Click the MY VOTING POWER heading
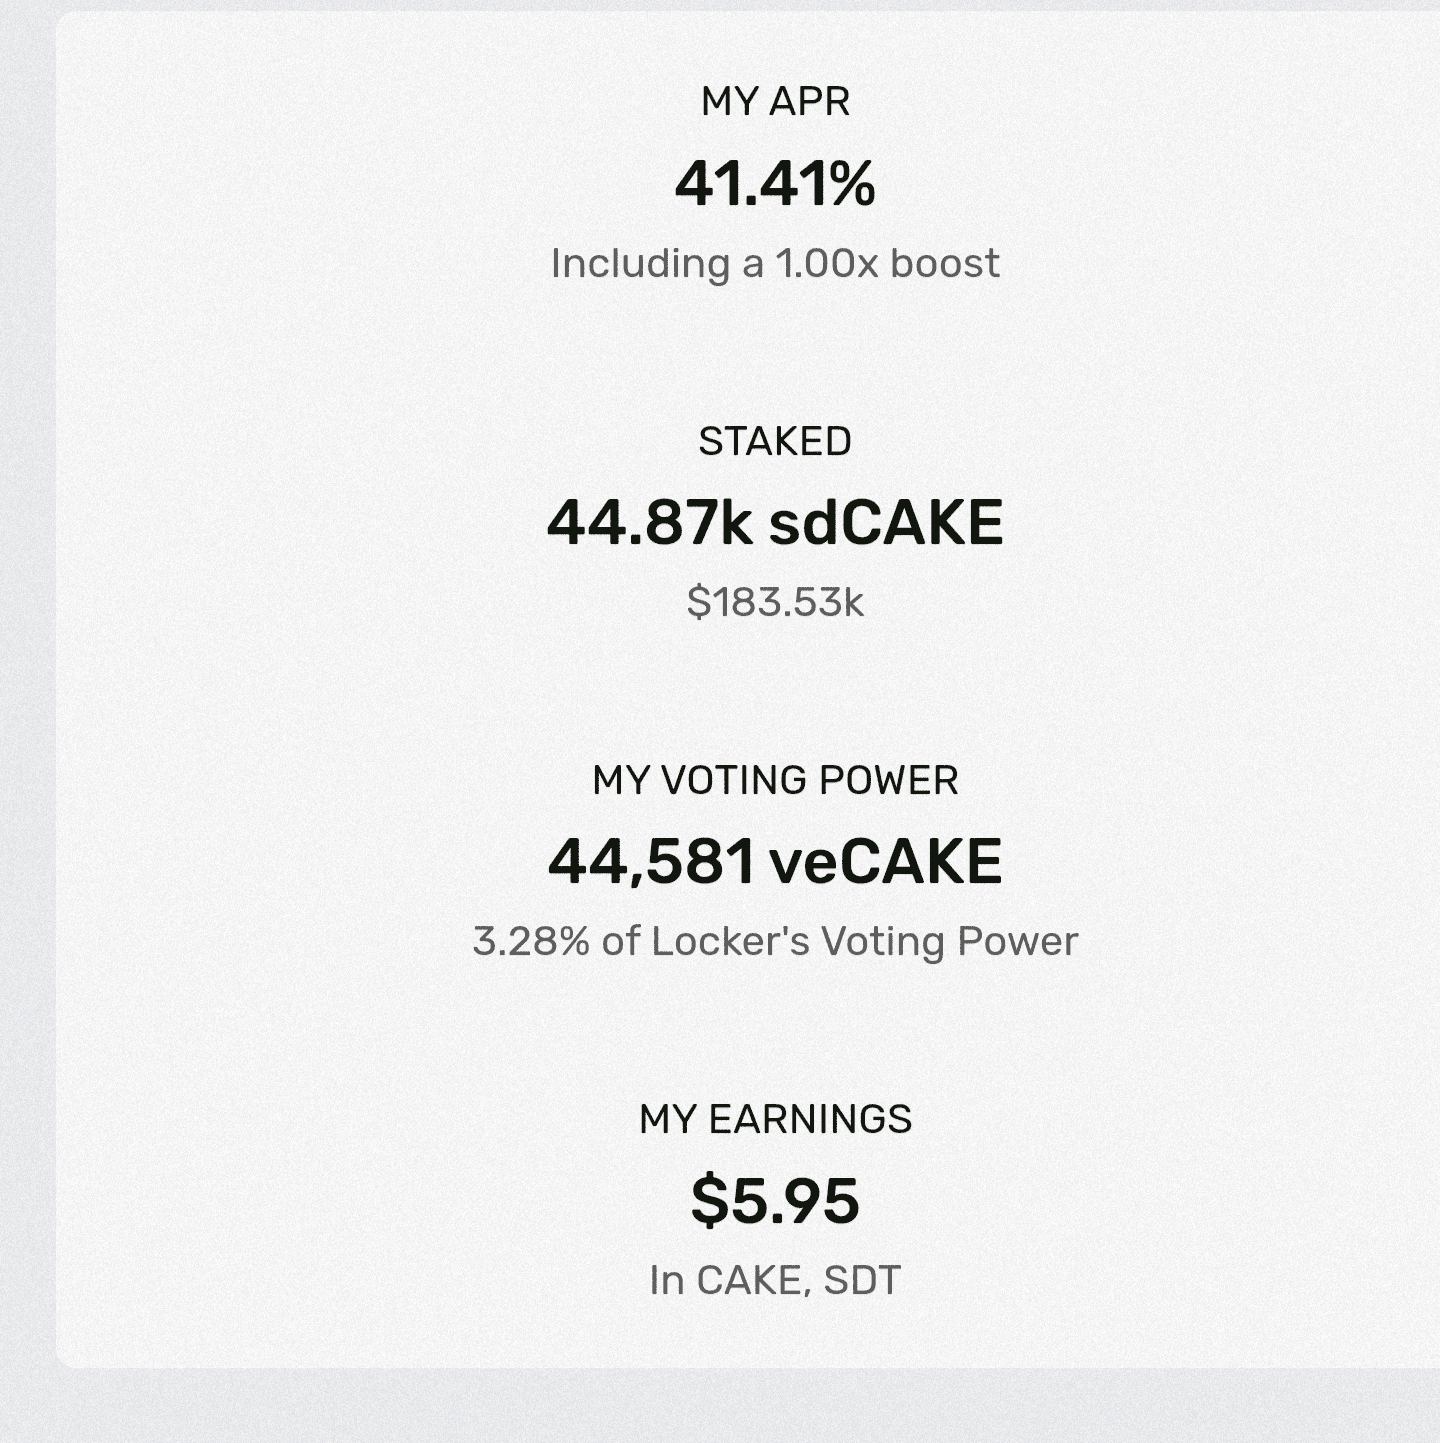Viewport: 1440px width, 1443px height. [775, 780]
